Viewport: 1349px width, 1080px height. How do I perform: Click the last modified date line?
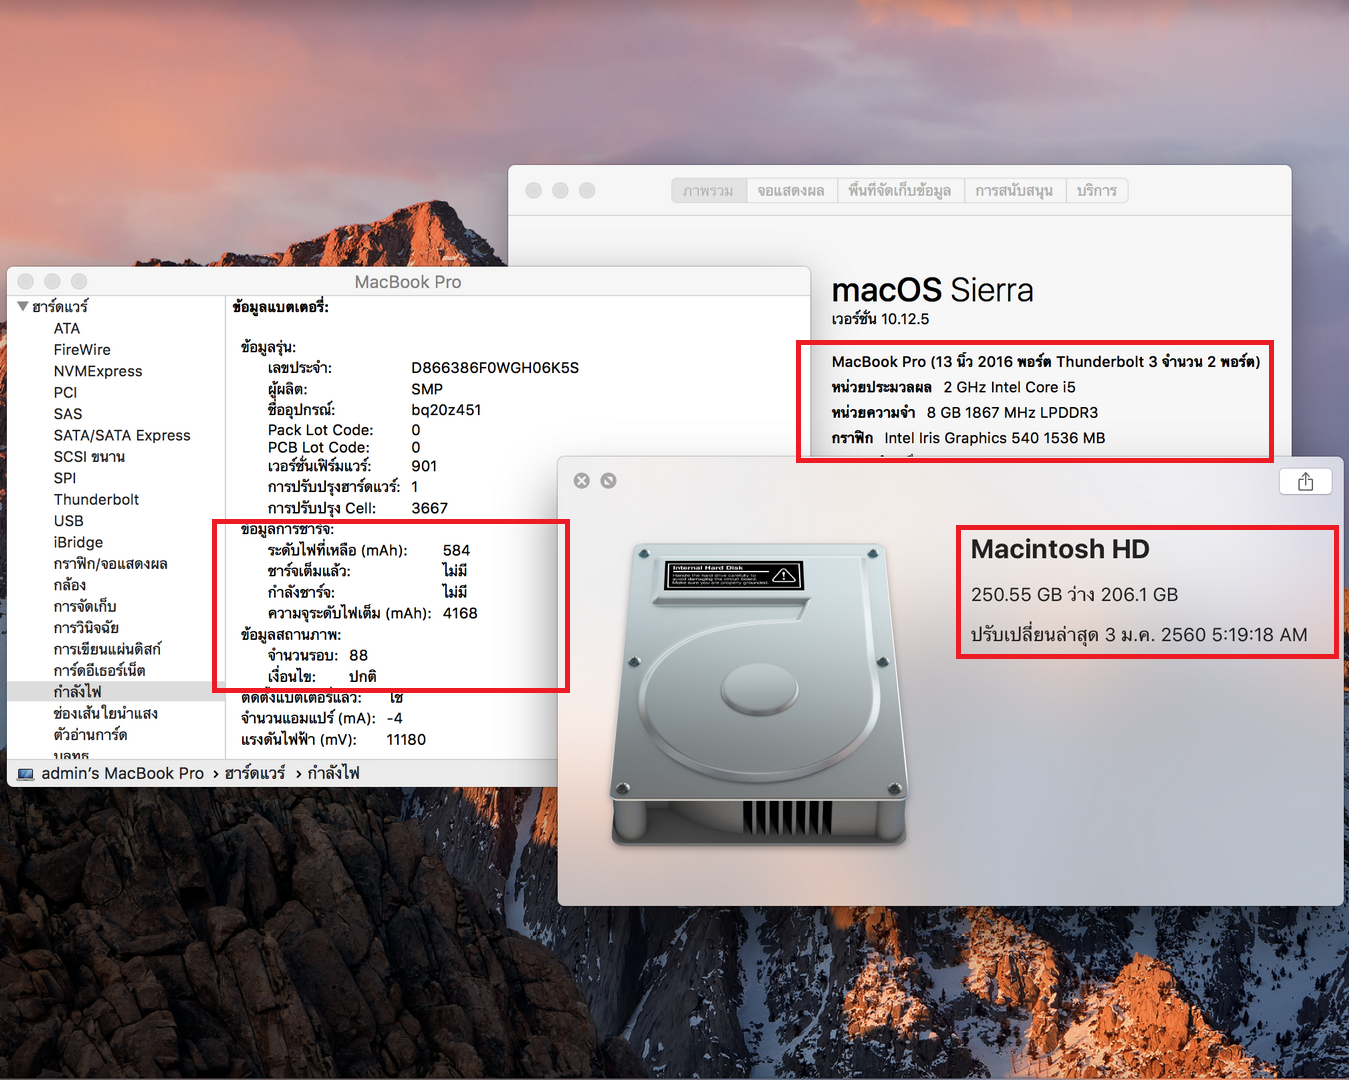[x=1139, y=635]
